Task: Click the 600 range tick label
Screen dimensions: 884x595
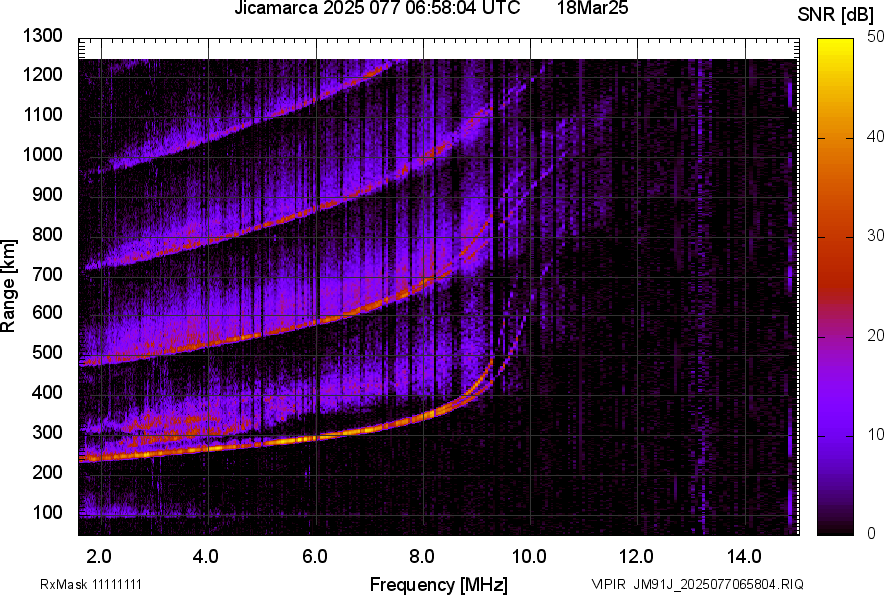Action: coord(47,312)
